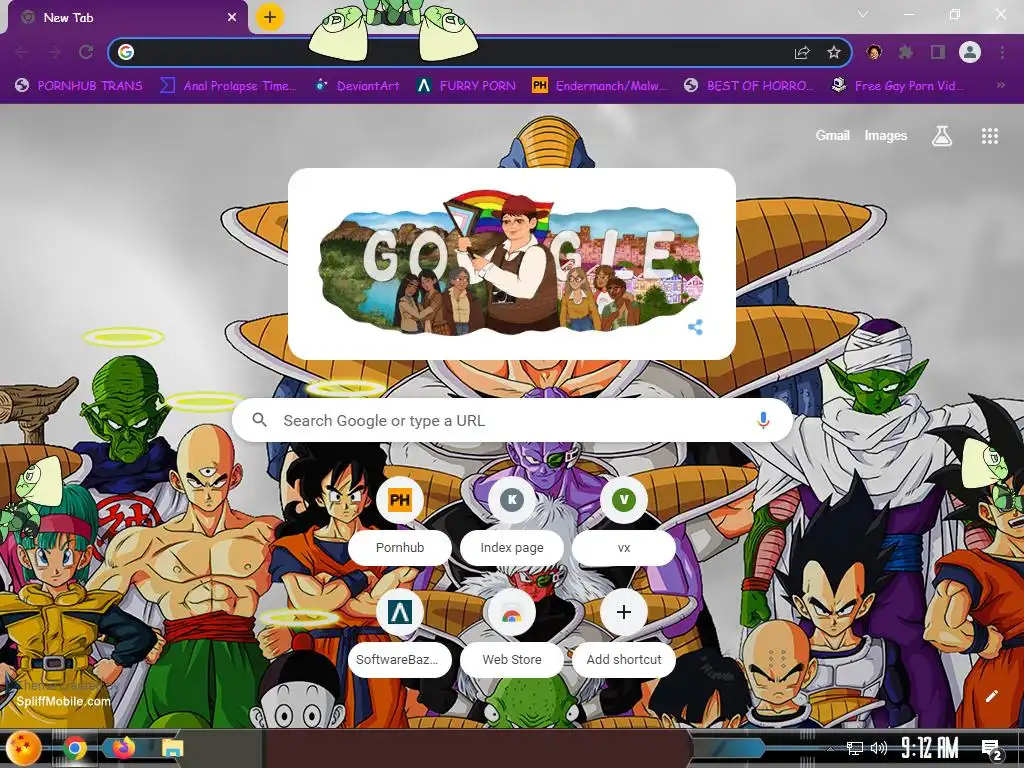Start voice search with the microphone
Screen dimensions: 1024x768
763,421
